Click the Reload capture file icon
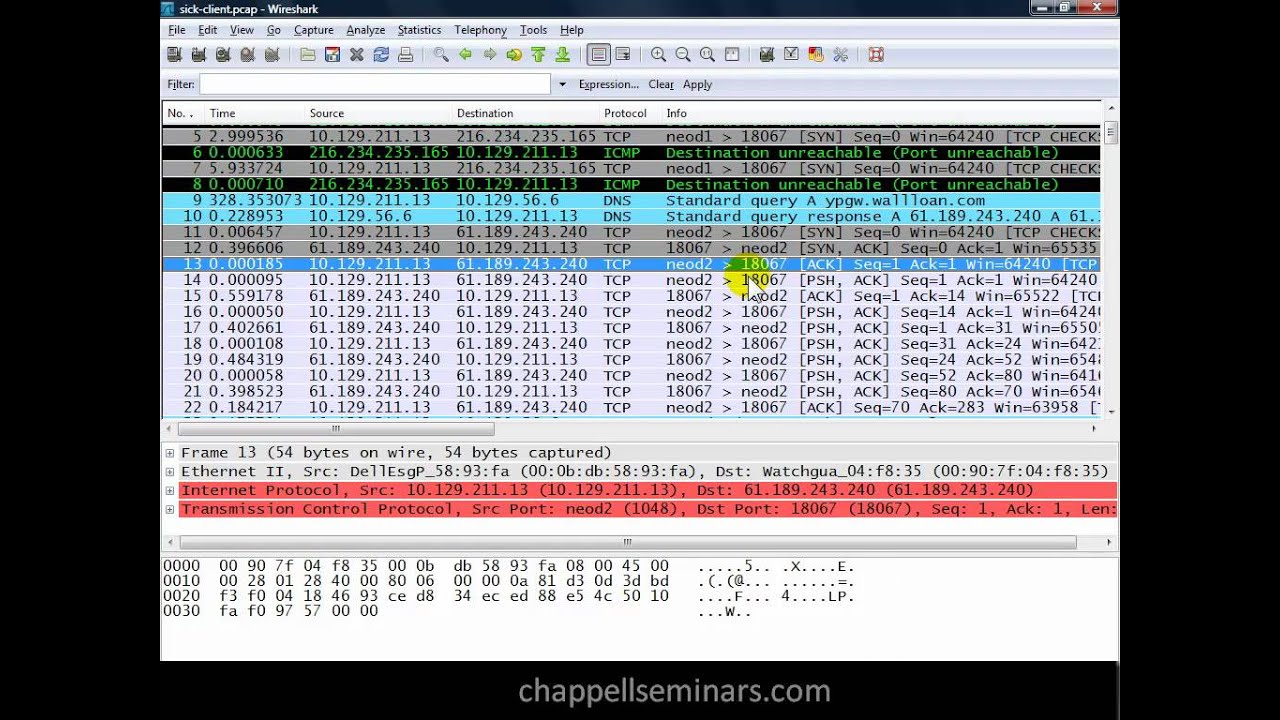This screenshot has height=720, width=1280. [x=381, y=54]
